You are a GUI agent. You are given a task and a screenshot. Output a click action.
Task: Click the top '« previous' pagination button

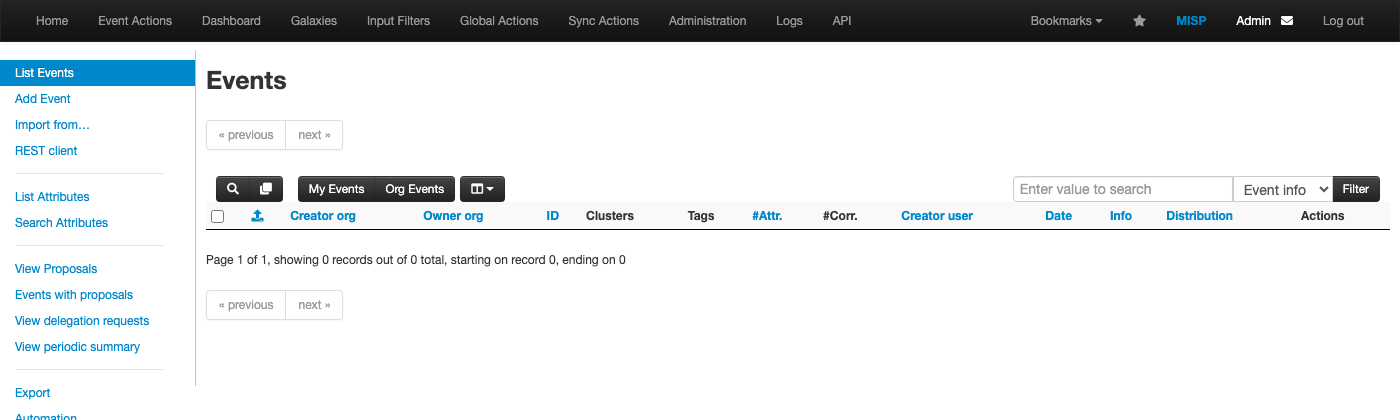246,135
